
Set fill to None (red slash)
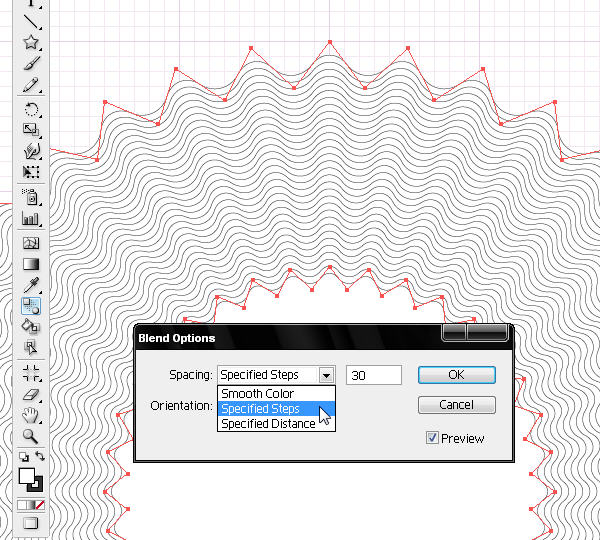pos(40,505)
